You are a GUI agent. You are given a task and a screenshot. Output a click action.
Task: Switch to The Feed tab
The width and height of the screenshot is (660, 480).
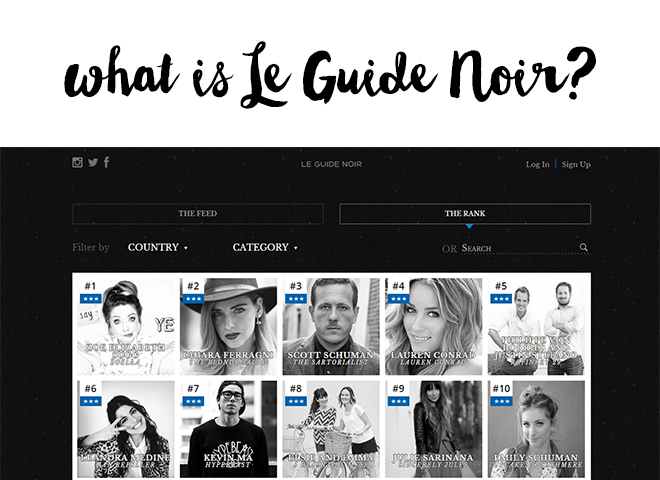[x=198, y=213]
